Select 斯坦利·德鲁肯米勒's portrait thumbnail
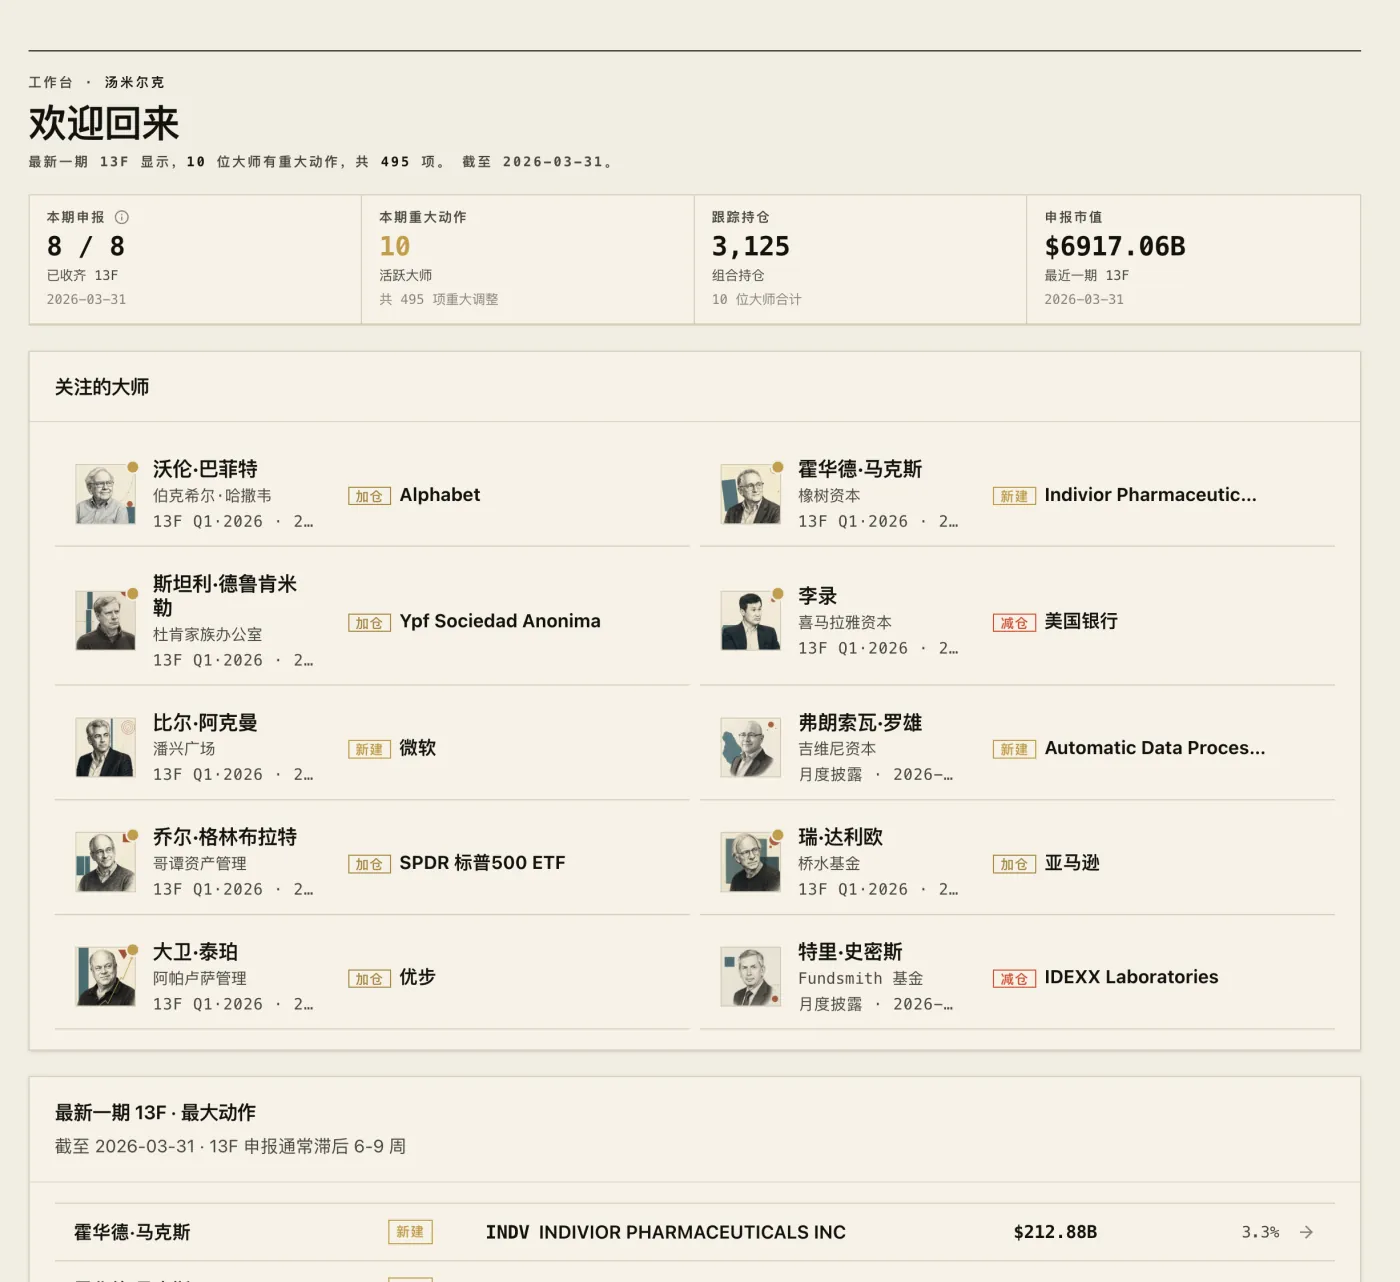 pos(105,620)
